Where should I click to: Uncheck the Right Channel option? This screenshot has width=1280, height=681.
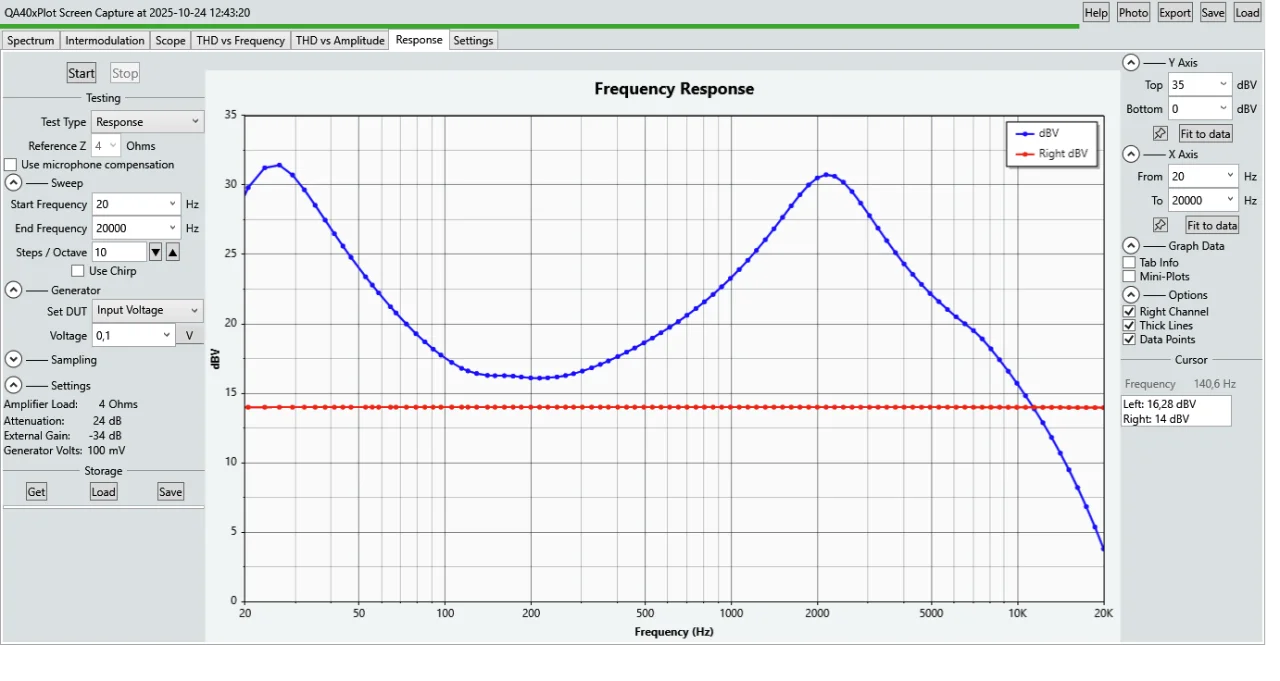[x=1129, y=312]
